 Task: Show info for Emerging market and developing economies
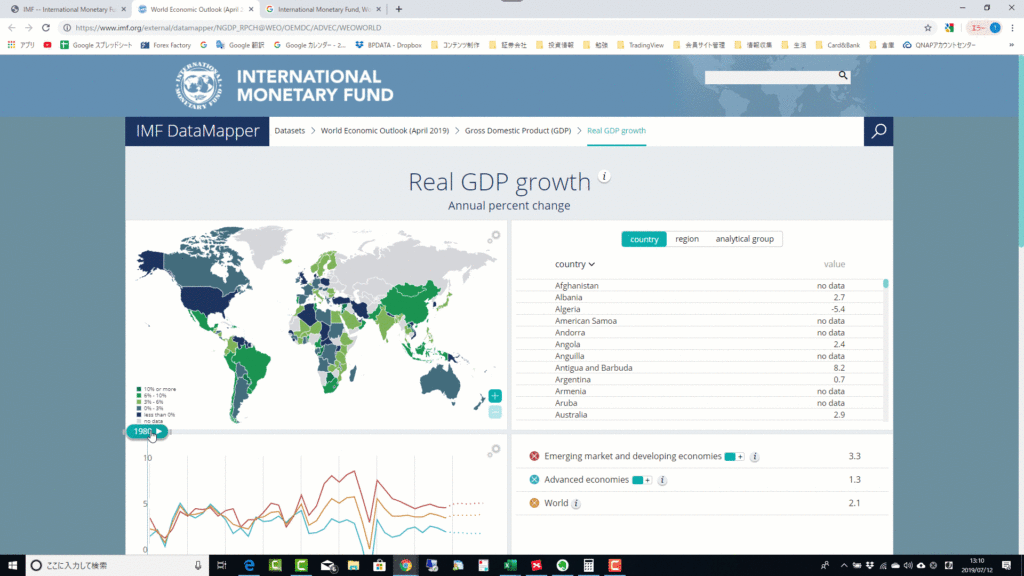click(754, 456)
